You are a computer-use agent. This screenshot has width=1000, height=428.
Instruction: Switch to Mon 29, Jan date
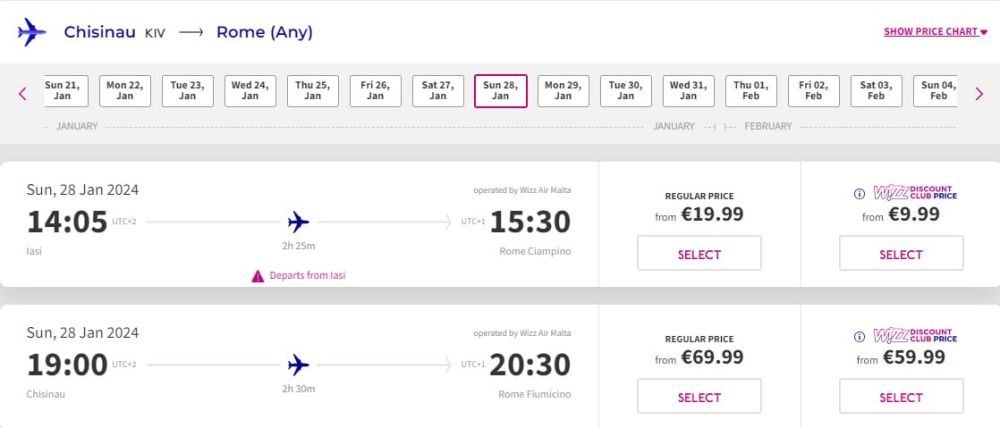point(563,91)
